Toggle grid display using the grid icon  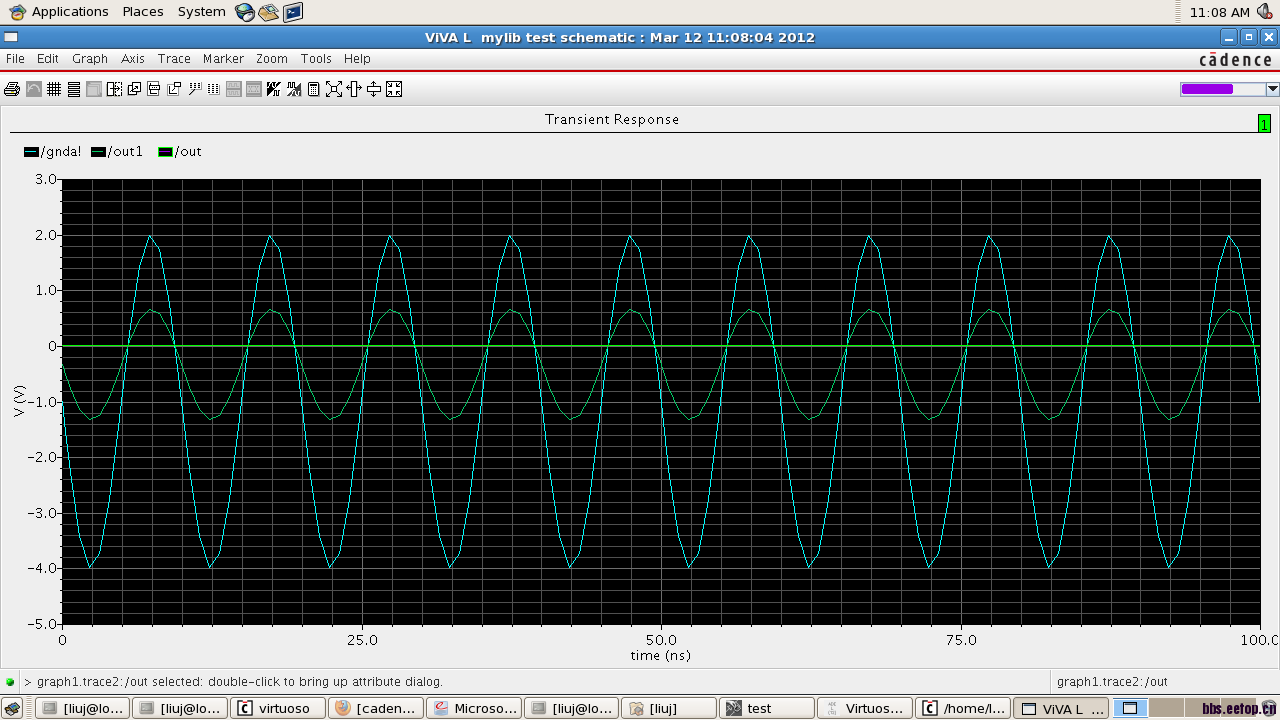[54, 89]
